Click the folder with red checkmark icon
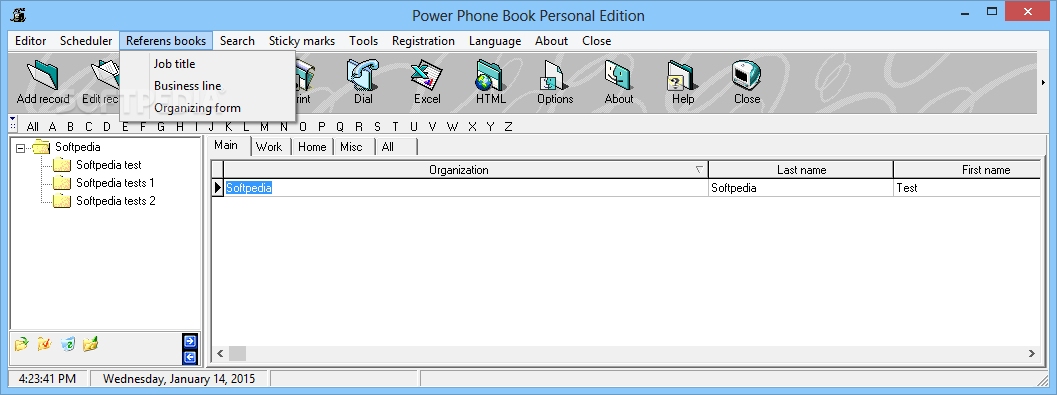This screenshot has width=1057, height=395. pyautogui.click(x=44, y=344)
